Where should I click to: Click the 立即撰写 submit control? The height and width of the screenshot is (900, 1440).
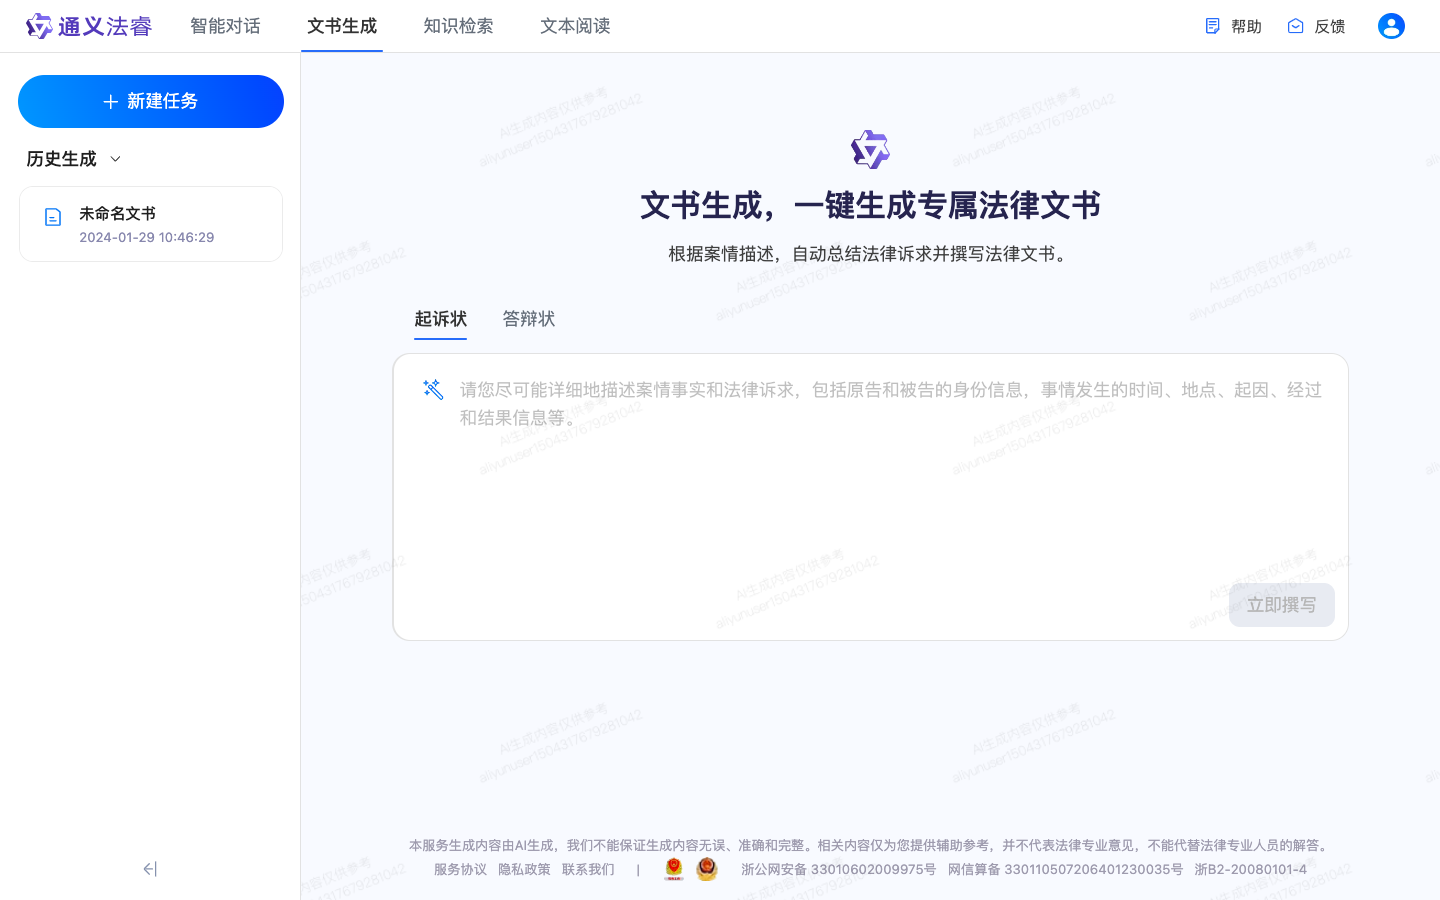tap(1281, 605)
